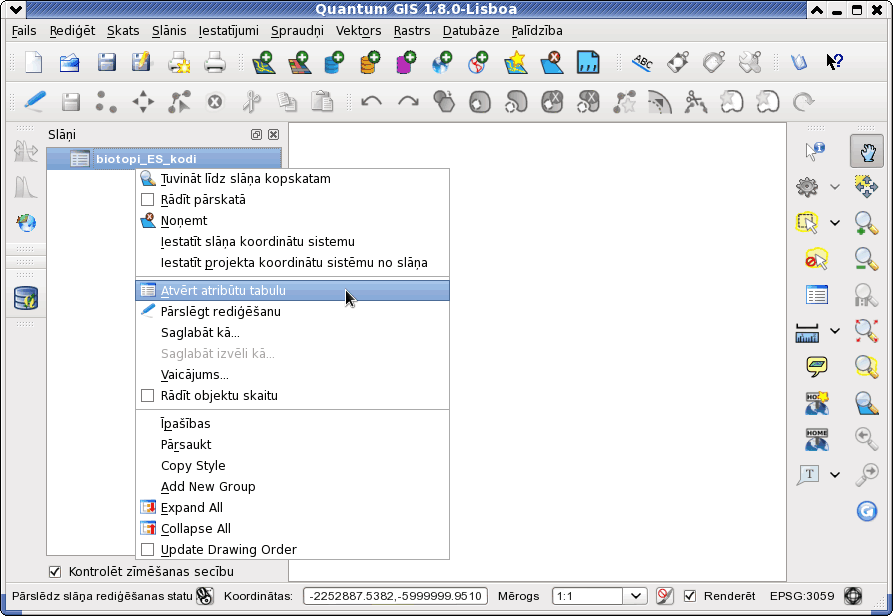893x616 pixels.
Task: Add PostGIS Layer icon
Action: [x=334, y=62]
